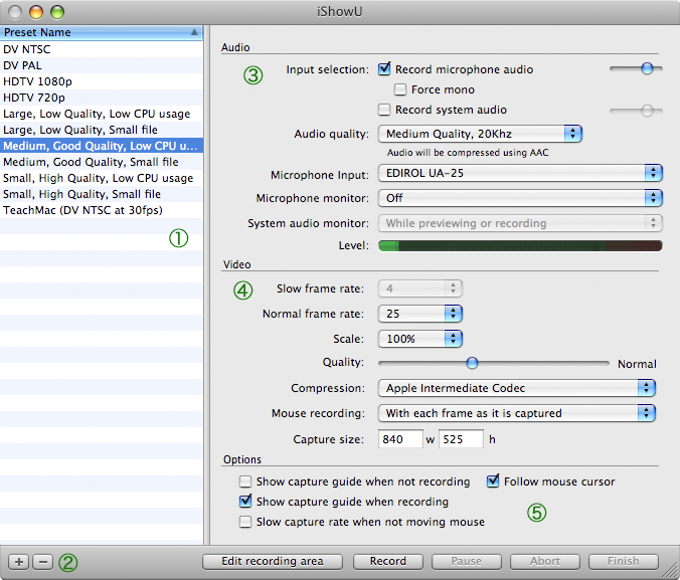The height and width of the screenshot is (580, 680).
Task: Select Small, High Quality, Small file preset
Action: click(x=101, y=194)
